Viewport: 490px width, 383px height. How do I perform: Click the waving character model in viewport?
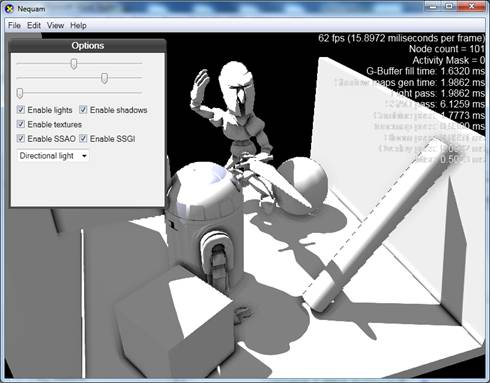233,113
